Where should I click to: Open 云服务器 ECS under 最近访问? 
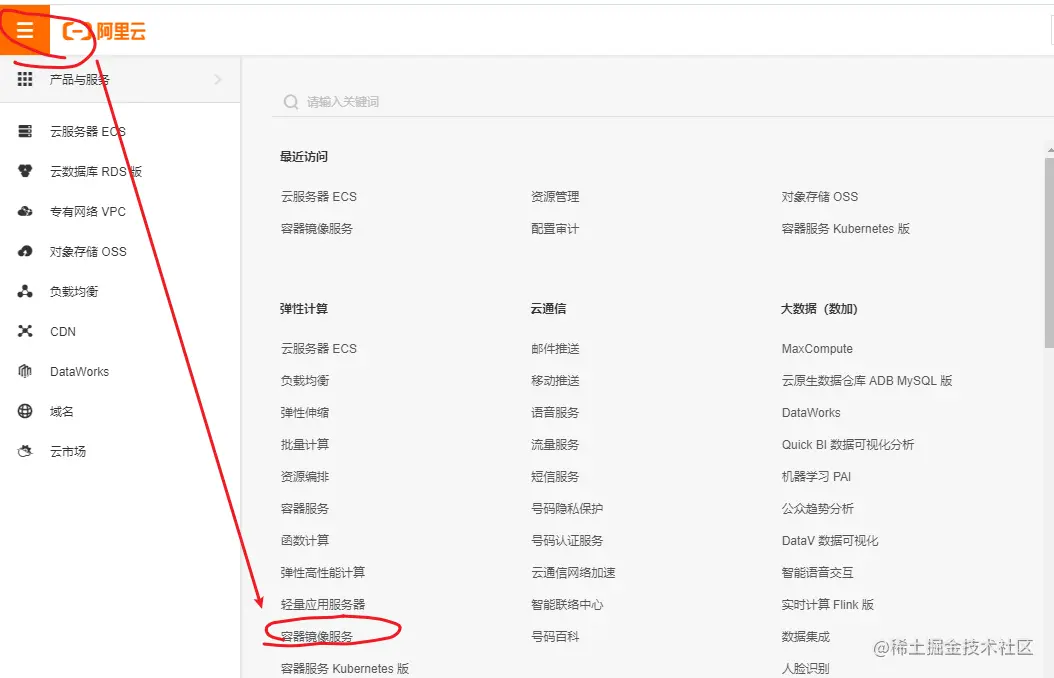(x=319, y=196)
